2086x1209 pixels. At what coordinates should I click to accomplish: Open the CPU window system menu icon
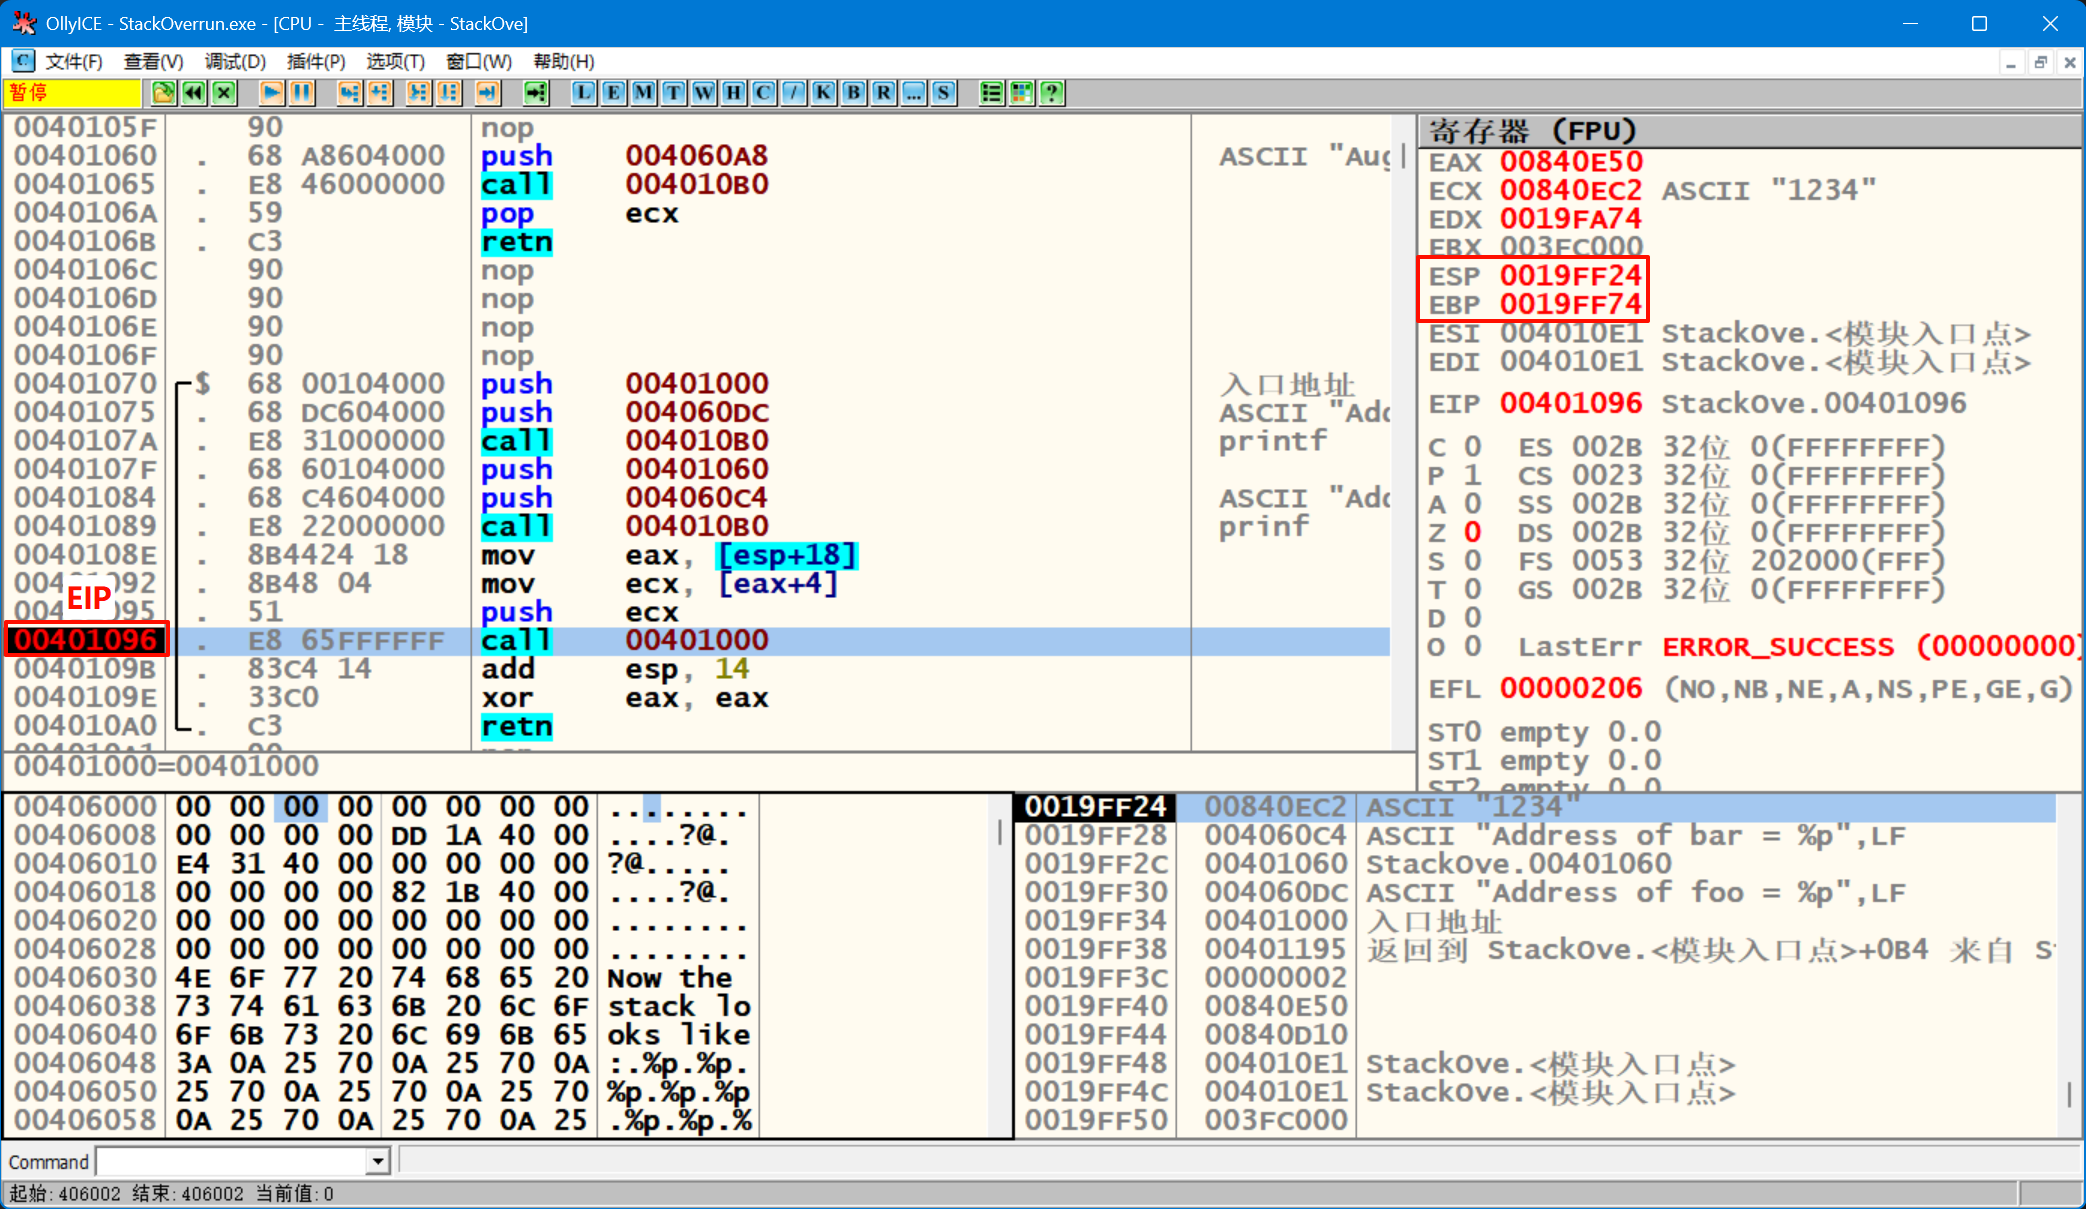click(22, 61)
